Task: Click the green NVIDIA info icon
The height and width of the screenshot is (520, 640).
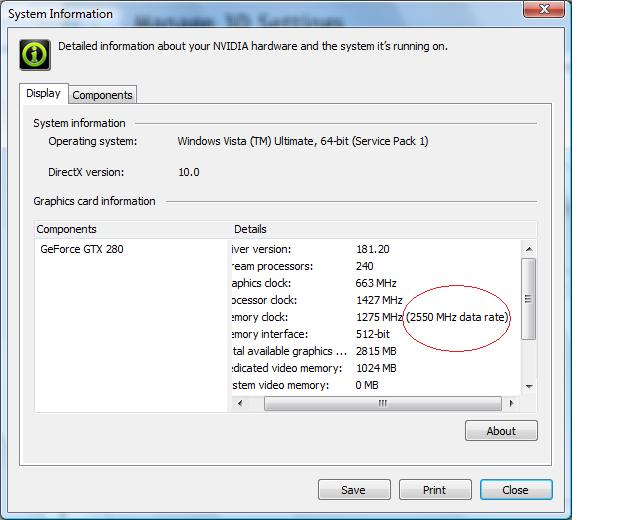Action: 35,55
